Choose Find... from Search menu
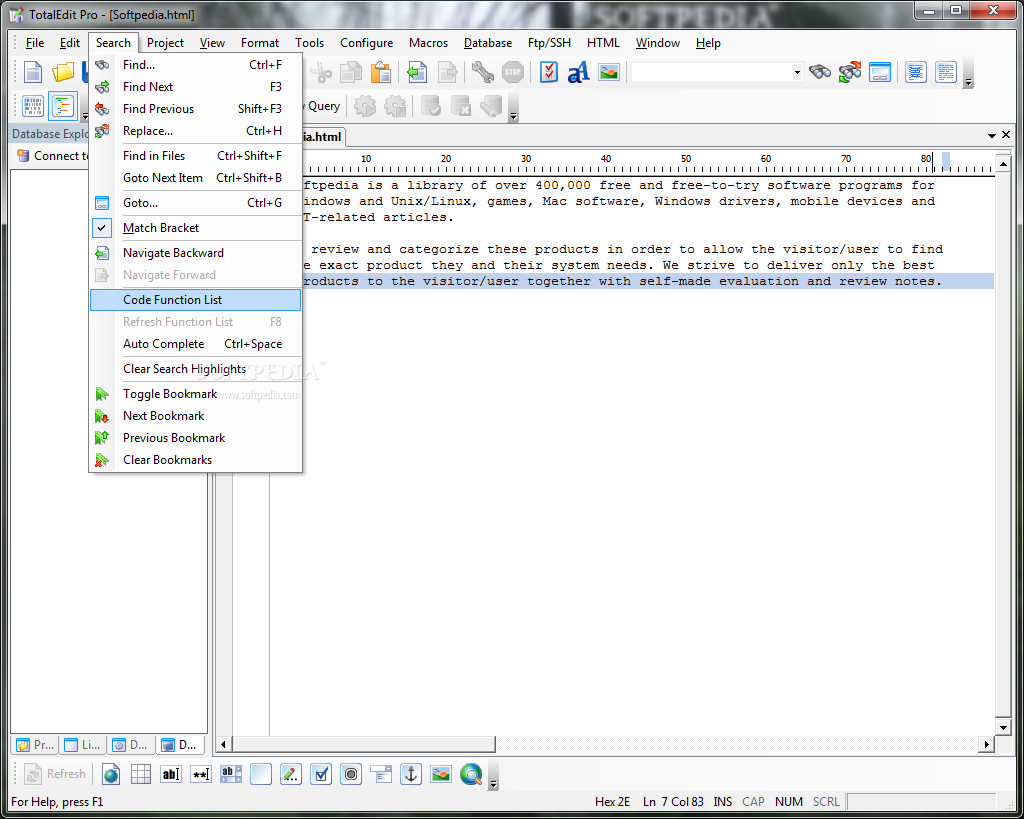The height and width of the screenshot is (819, 1024). pyautogui.click(x=195, y=65)
